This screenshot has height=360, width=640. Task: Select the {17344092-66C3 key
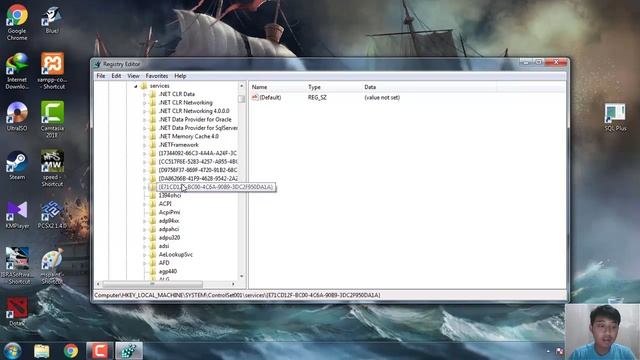coord(198,153)
